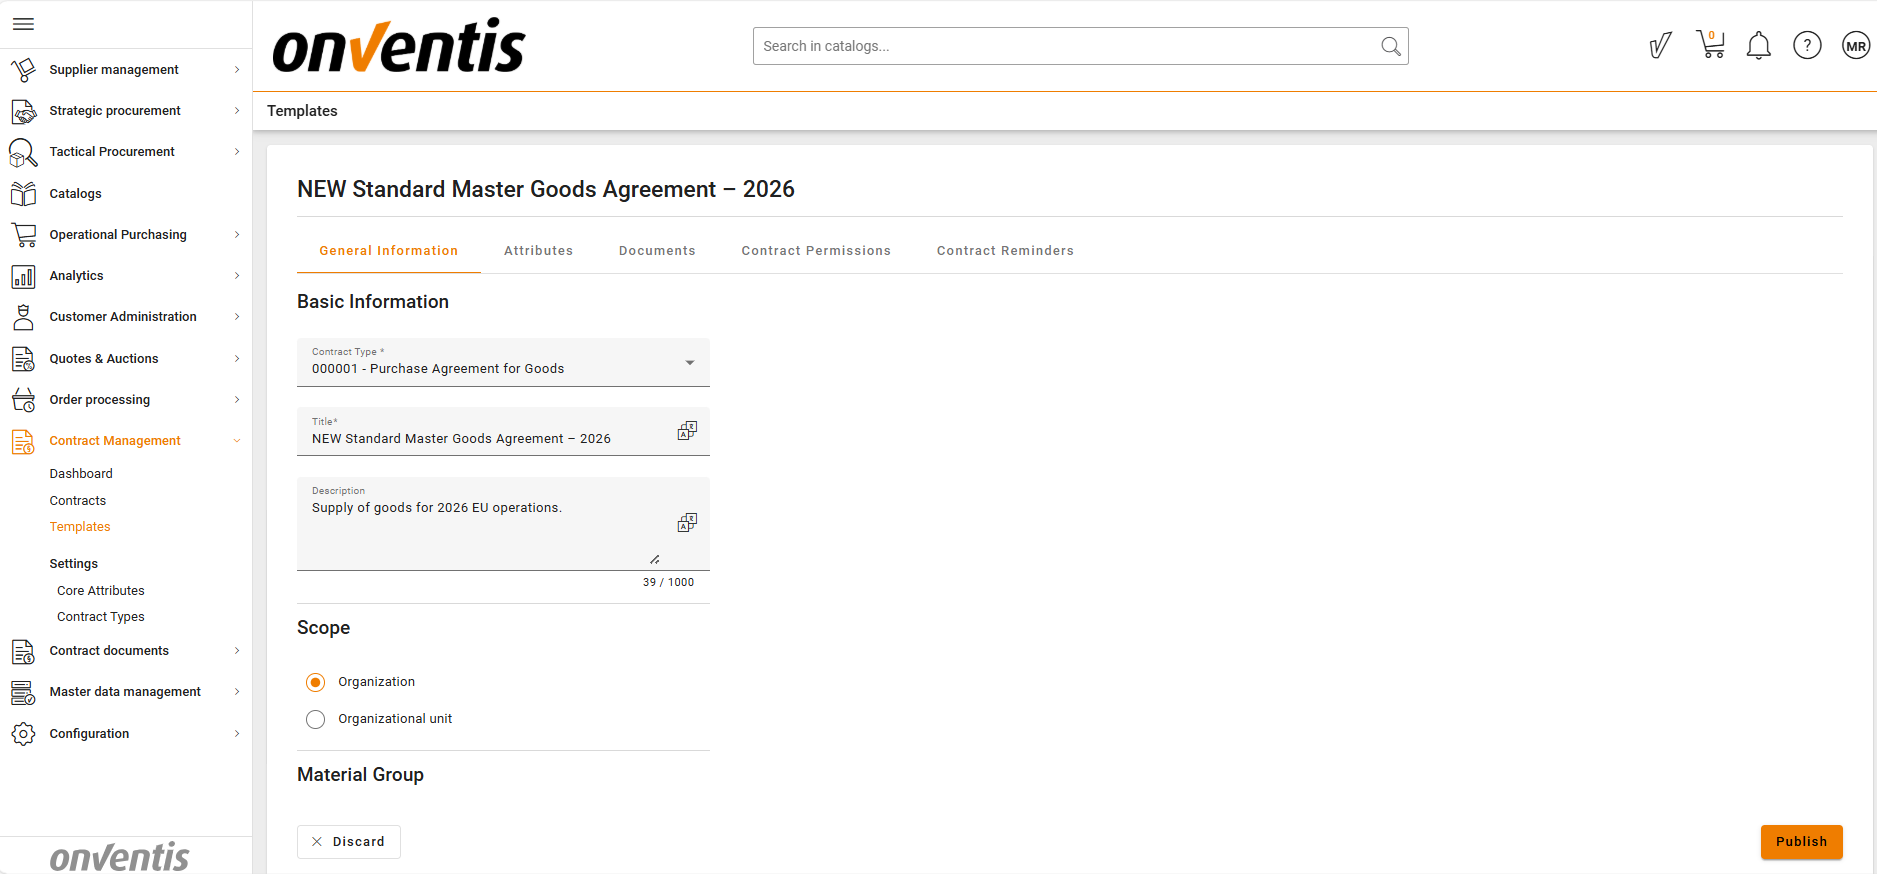1877x874 pixels.
Task: Select the Organizational unit radio button
Action: point(316,719)
